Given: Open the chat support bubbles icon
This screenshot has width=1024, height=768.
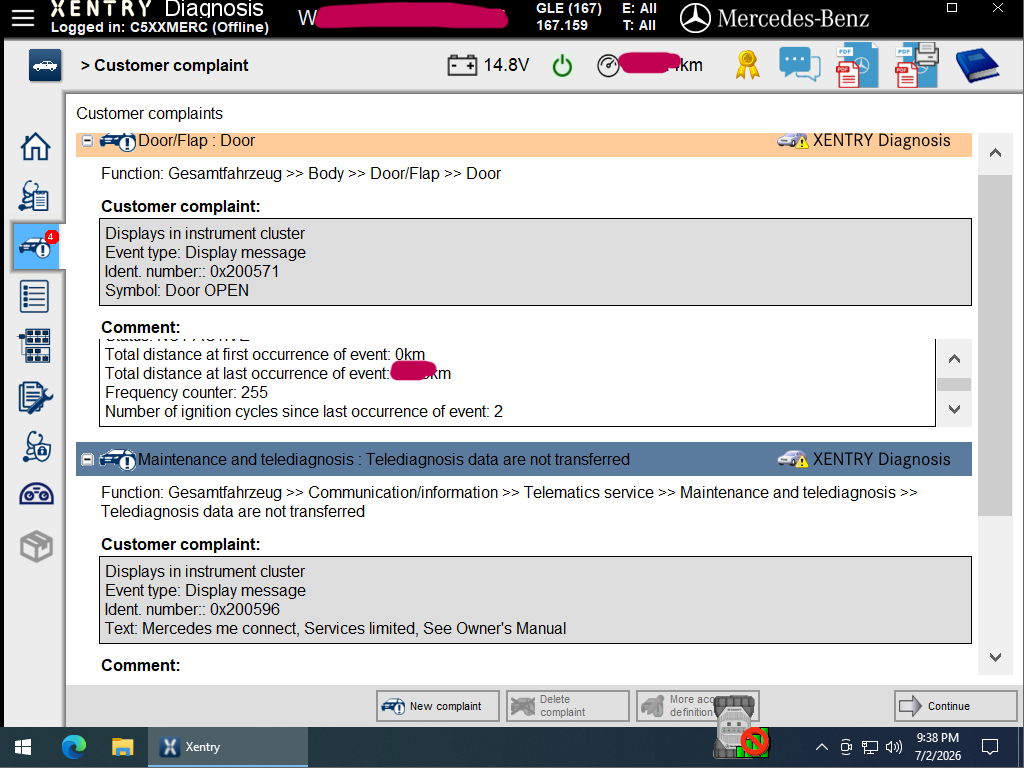Looking at the screenshot, I should (x=799, y=65).
